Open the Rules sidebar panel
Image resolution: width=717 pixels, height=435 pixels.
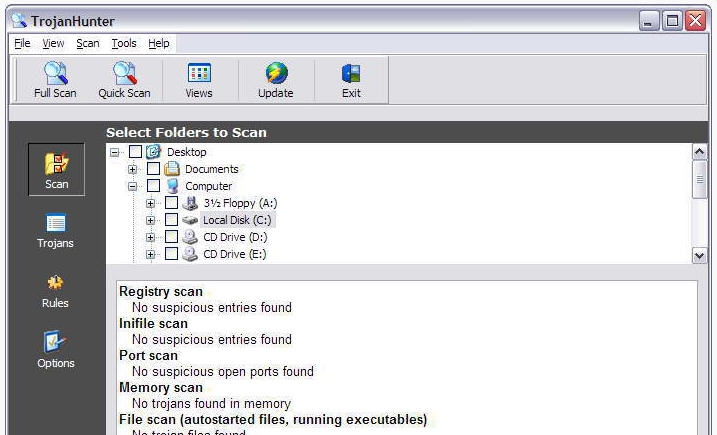pyautogui.click(x=55, y=291)
